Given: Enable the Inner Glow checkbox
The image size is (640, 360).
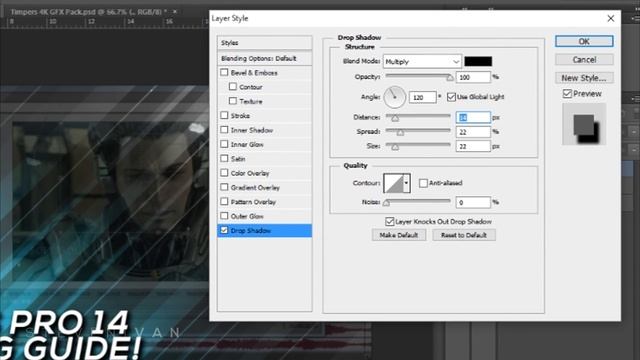Looking at the screenshot, I should pos(224,144).
